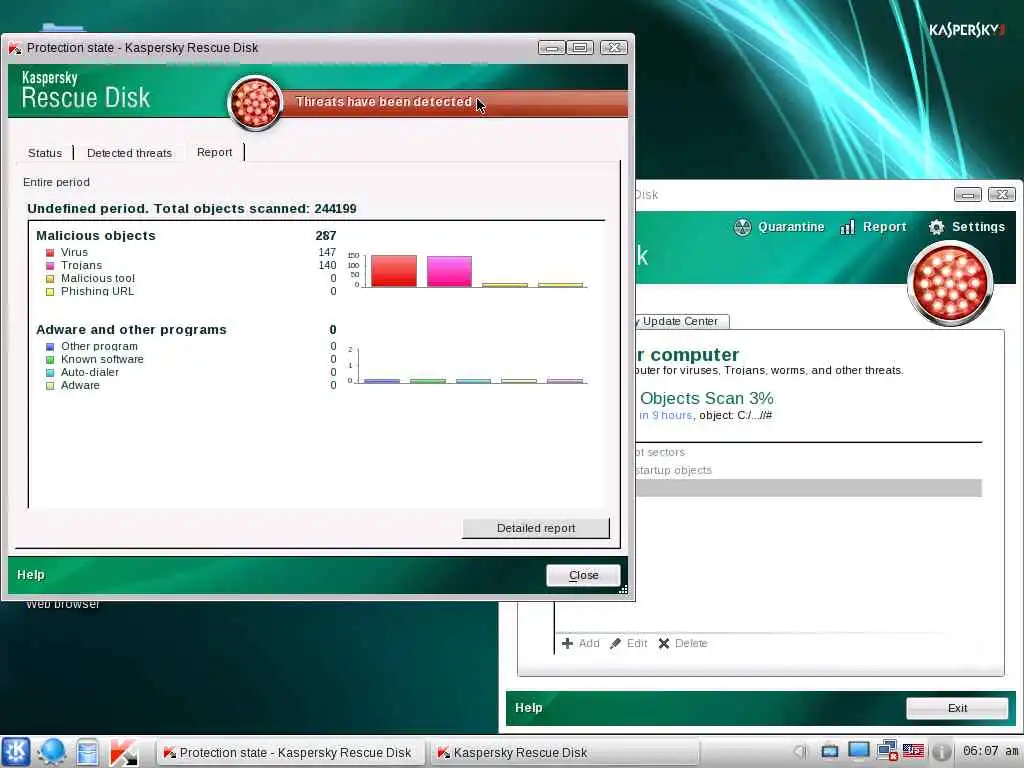Open the Quarantine icon in main window
The image size is (1024, 768).
pos(743,227)
